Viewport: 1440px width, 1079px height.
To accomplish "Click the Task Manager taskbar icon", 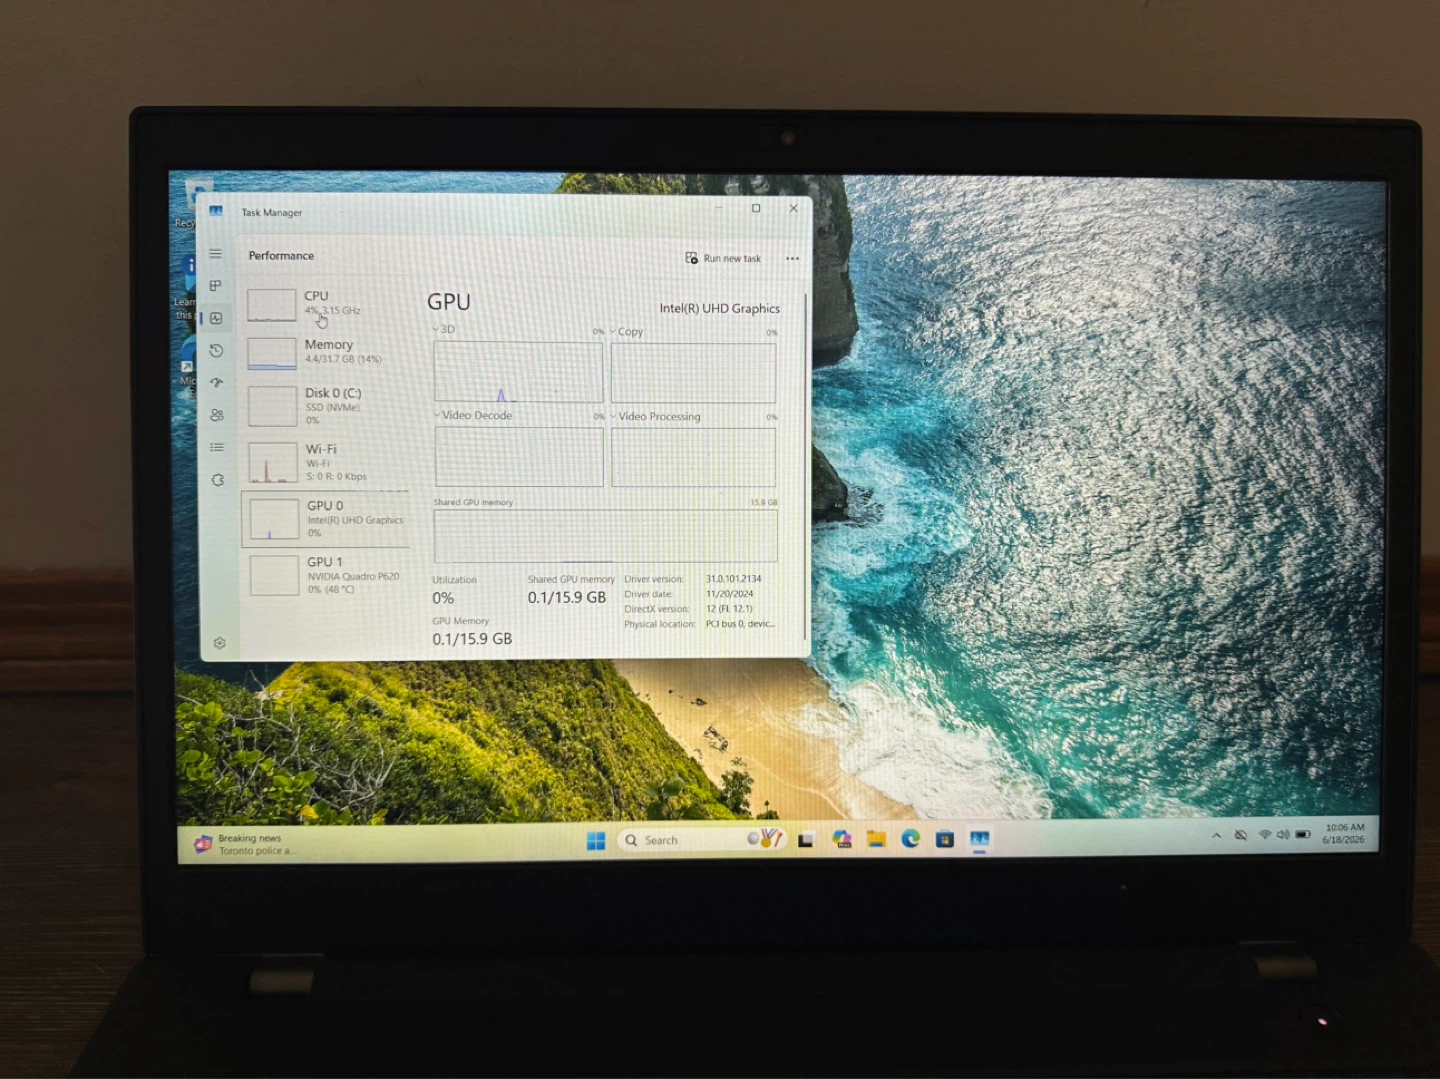I will pos(979,839).
